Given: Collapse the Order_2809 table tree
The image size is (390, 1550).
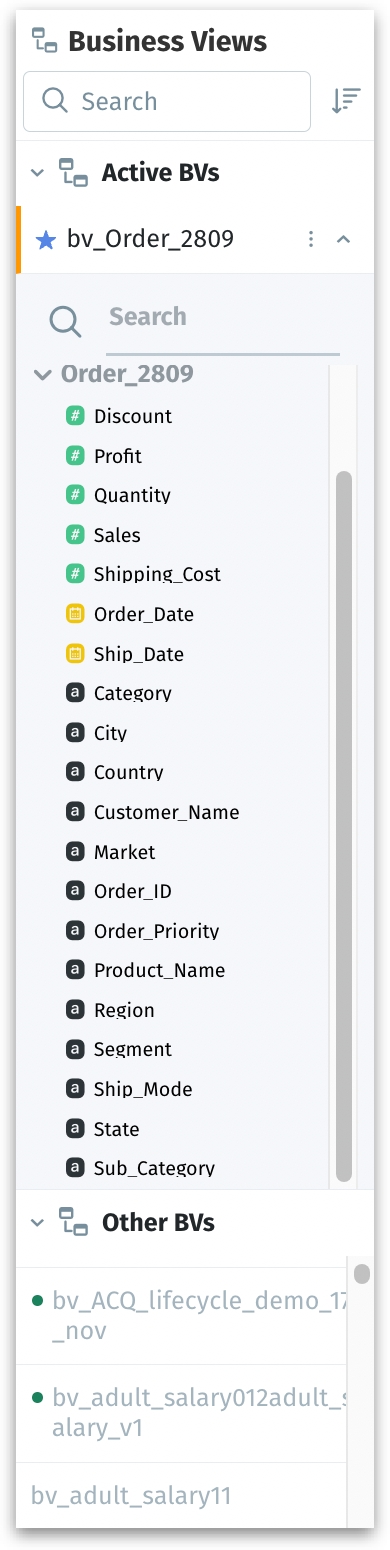Looking at the screenshot, I should (42, 375).
